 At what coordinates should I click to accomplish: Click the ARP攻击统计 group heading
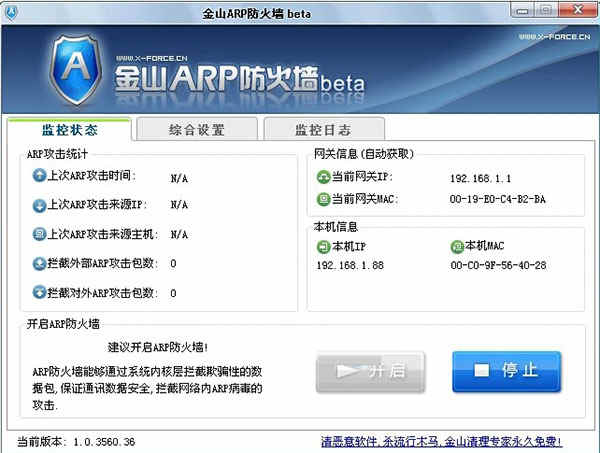tap(57, 154)
